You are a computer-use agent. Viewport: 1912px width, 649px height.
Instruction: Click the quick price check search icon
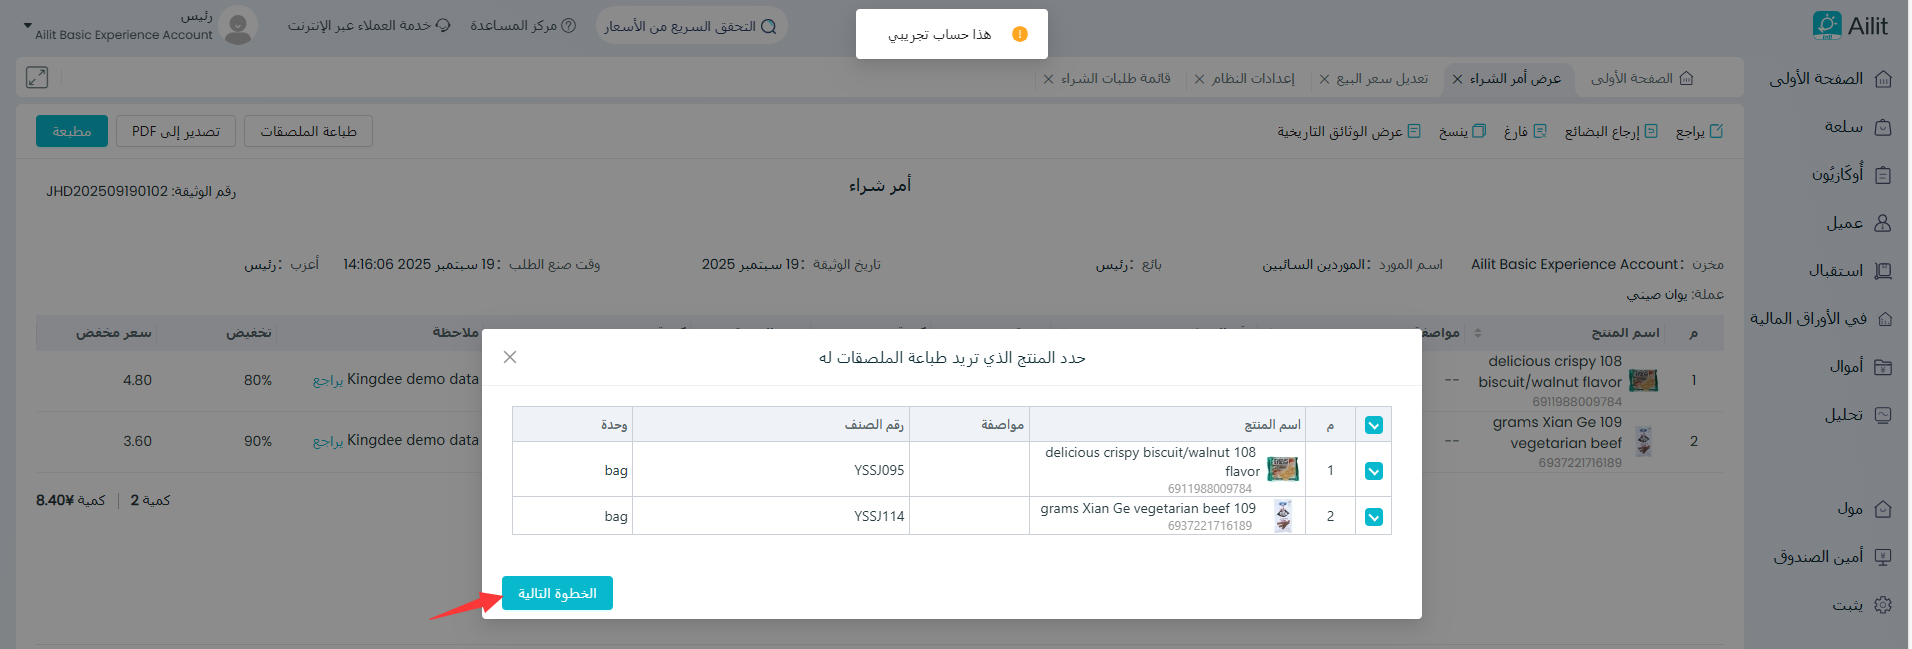[x=768, y=27]
